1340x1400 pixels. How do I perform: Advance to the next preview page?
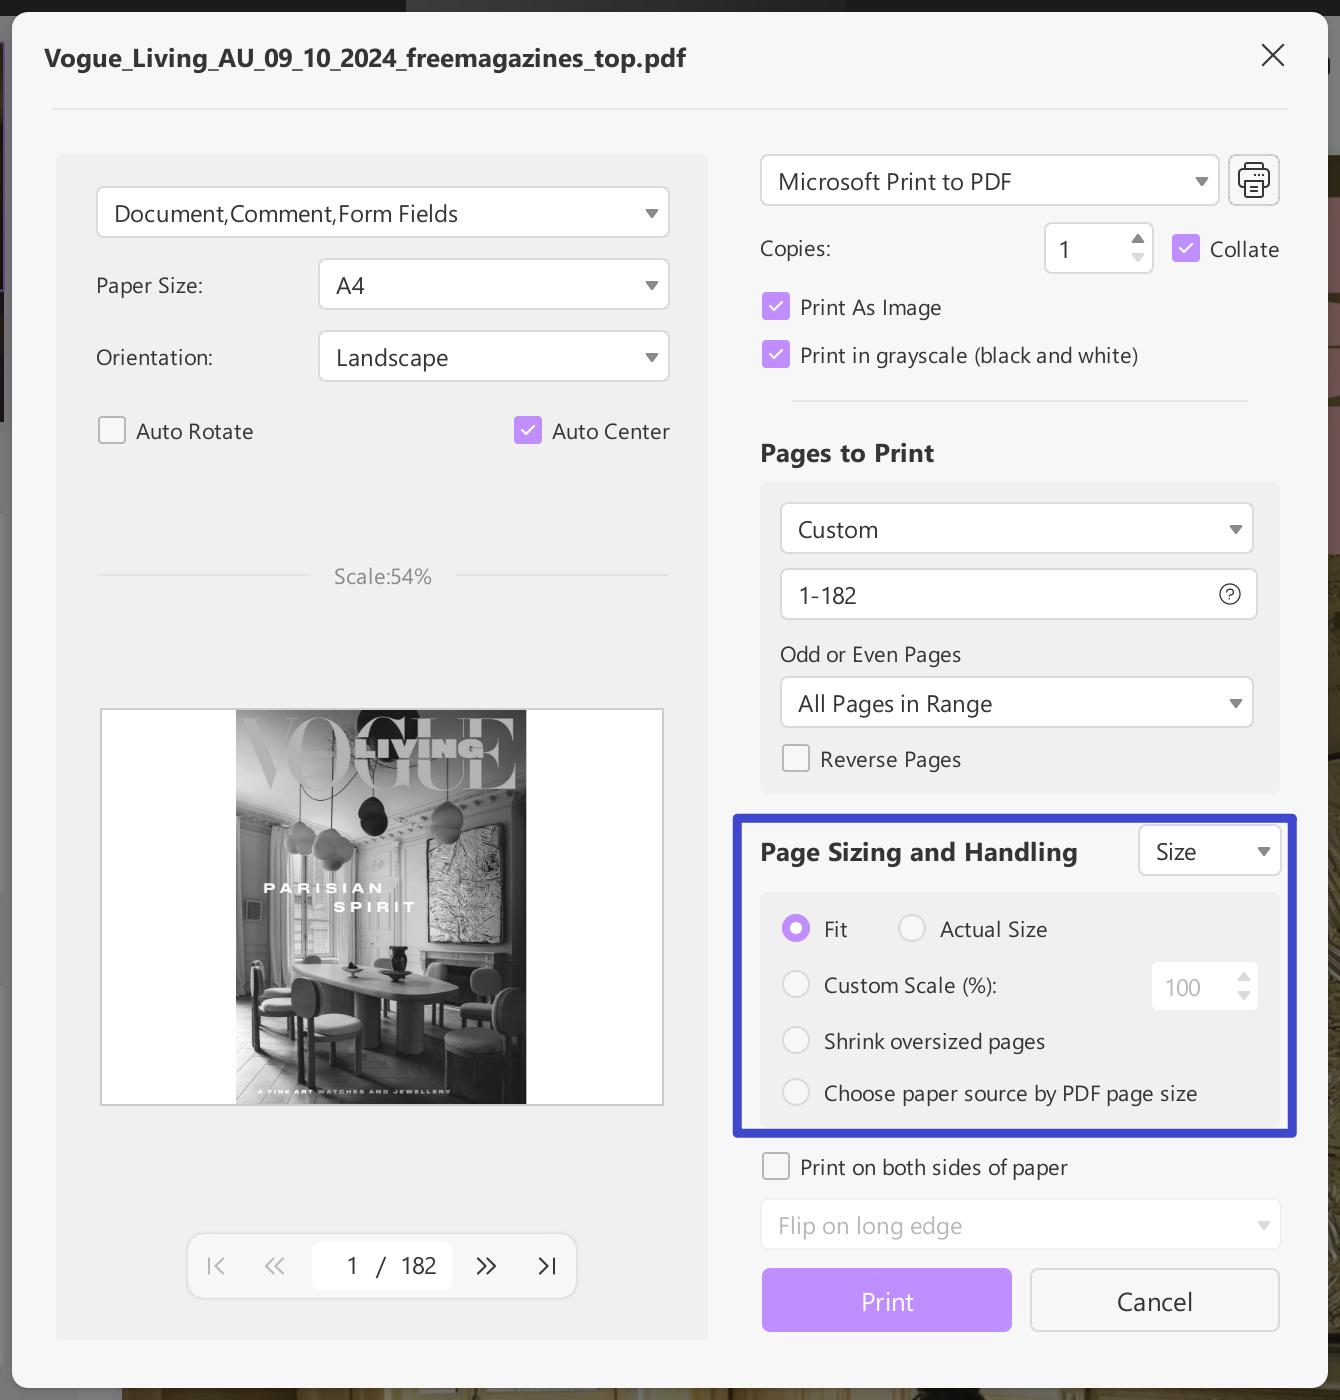click(x=487, y=1265)
